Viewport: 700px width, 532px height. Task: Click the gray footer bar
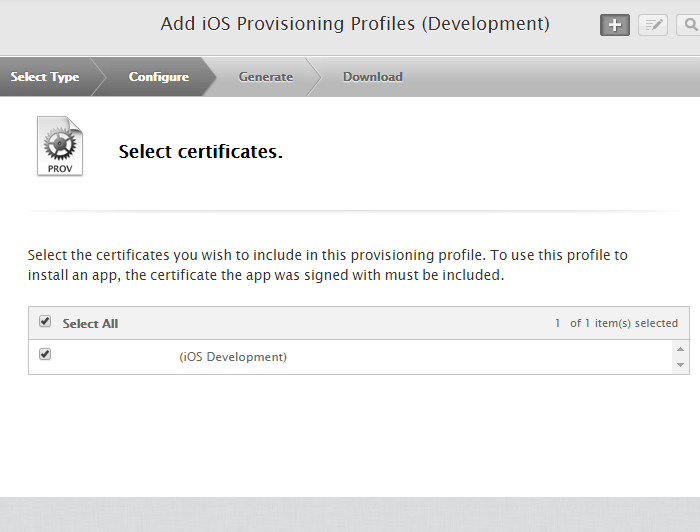(350, 514)
